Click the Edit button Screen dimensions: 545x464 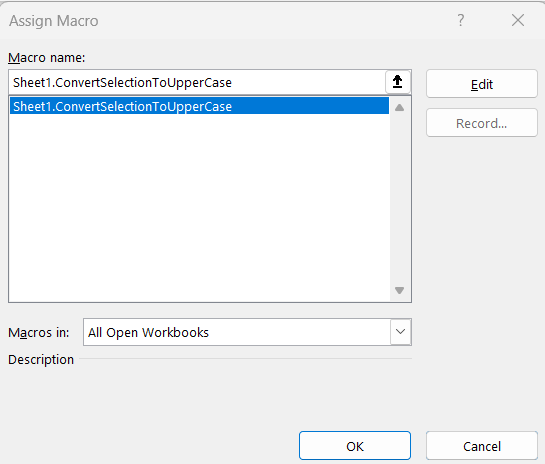tap(482, 84)
